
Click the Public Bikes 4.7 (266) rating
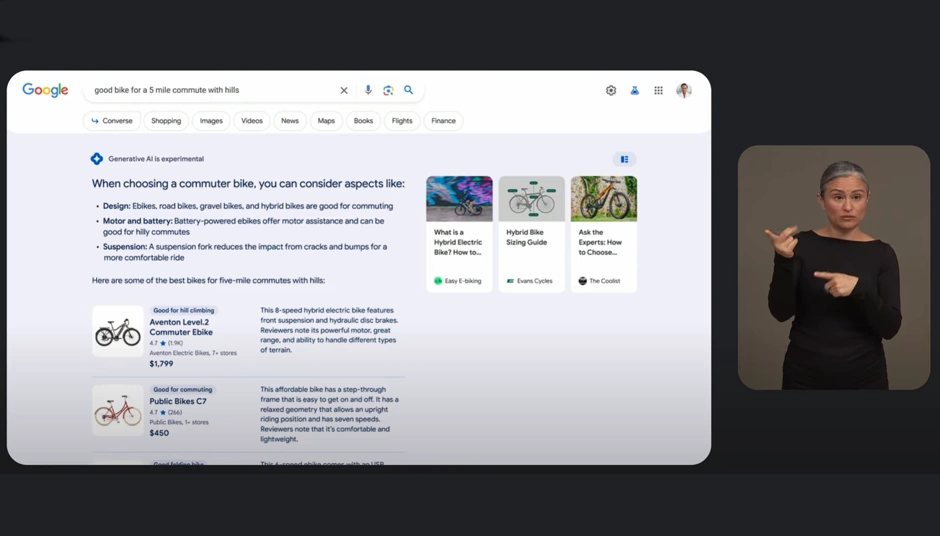[x=165, y=412]
